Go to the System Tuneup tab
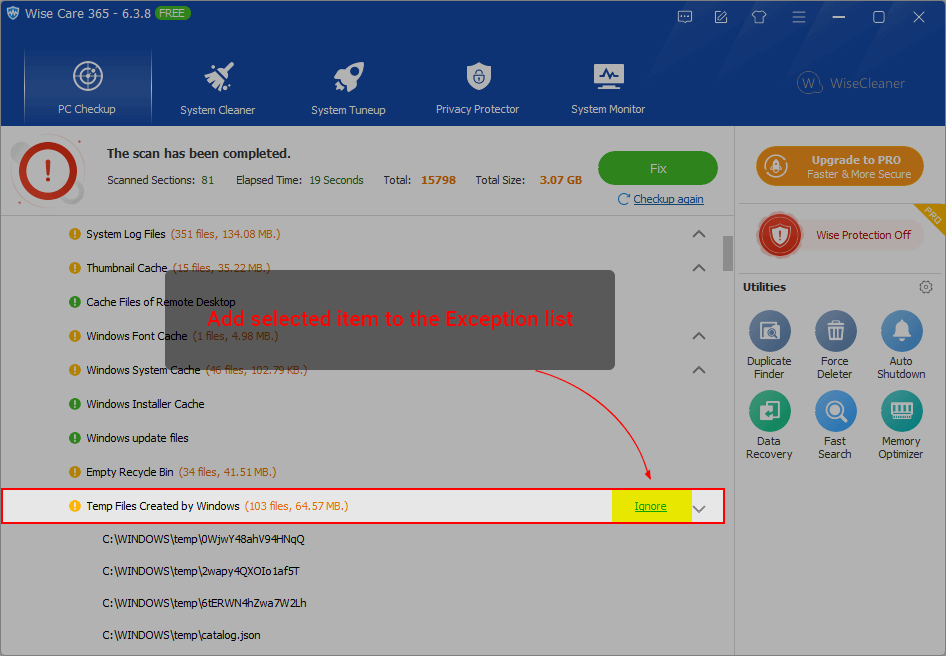The height and width of the screenshot is (656, 946). 348,88
